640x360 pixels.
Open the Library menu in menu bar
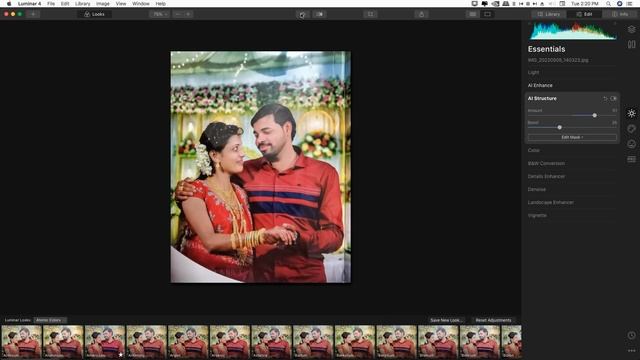82,4
